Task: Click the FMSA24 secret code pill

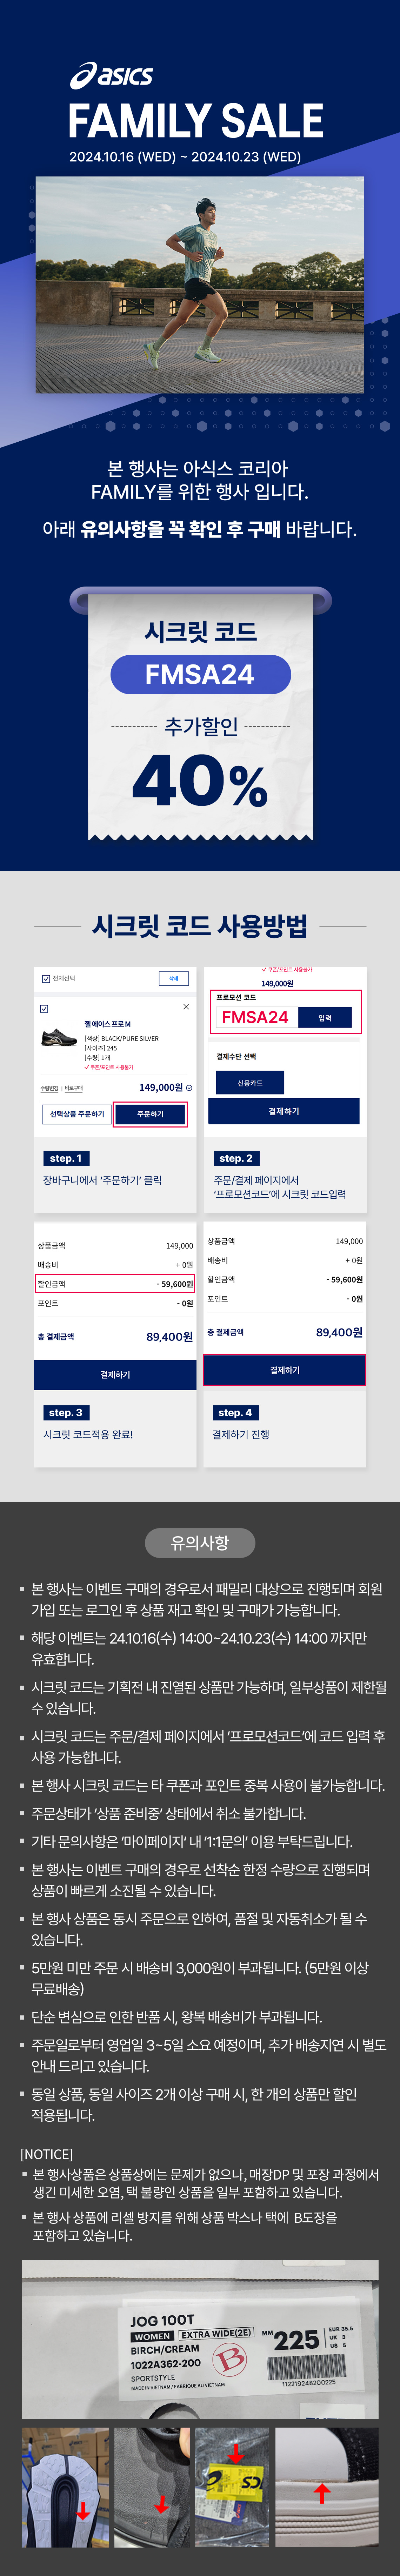Action: [x=200, y=675]
